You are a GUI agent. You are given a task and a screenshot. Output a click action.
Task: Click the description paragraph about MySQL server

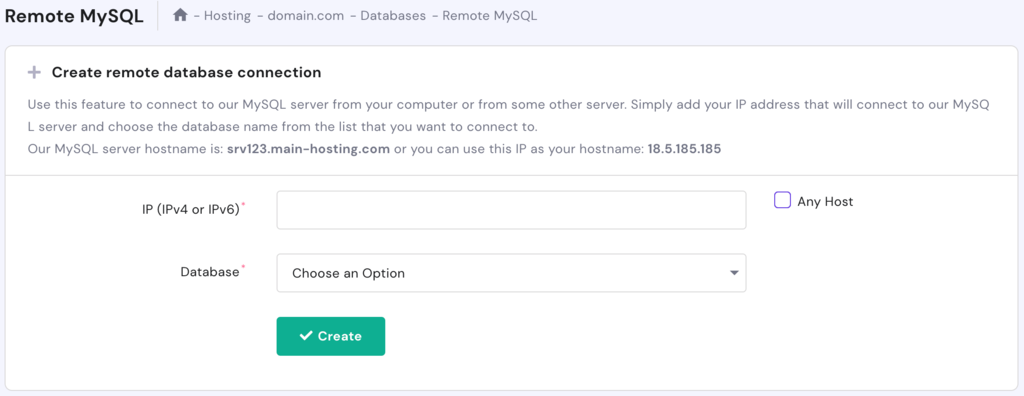pyautogui.click(x=511, y=127)
